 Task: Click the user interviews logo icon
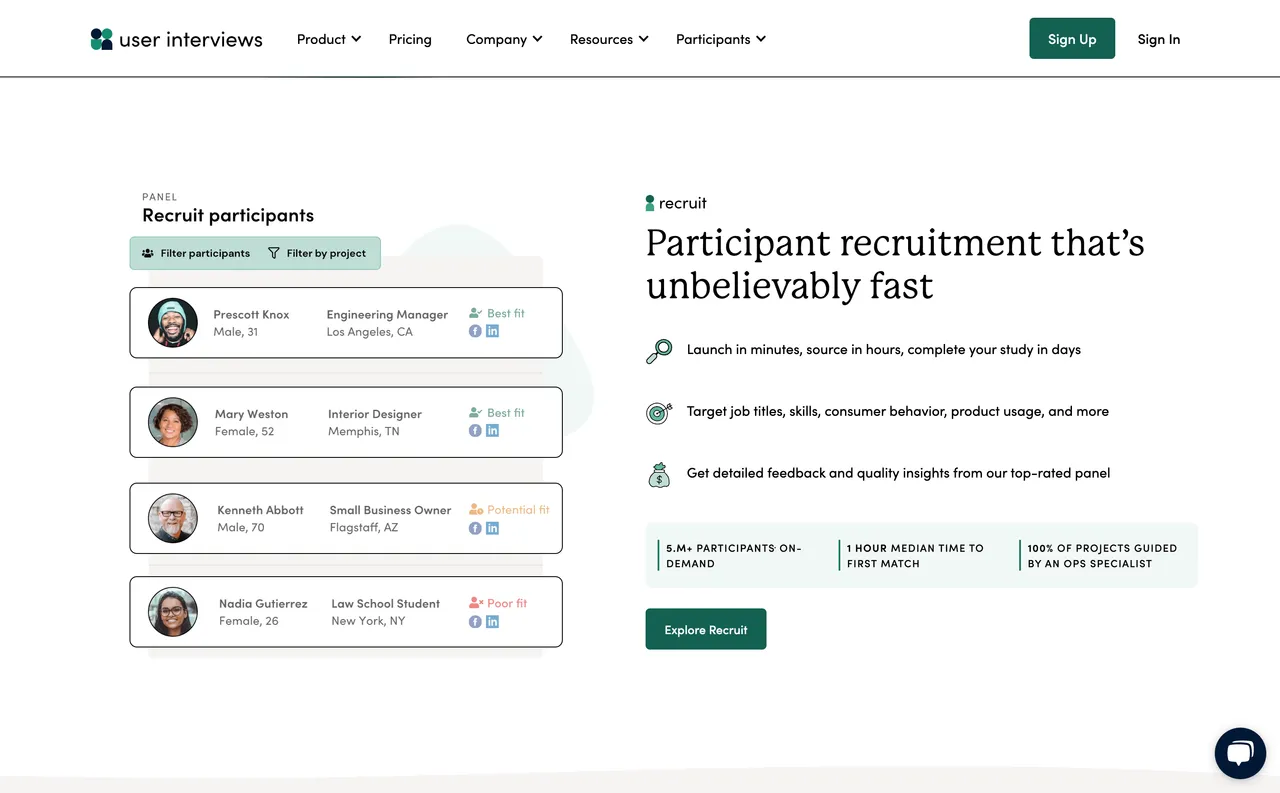click(101, 38)
